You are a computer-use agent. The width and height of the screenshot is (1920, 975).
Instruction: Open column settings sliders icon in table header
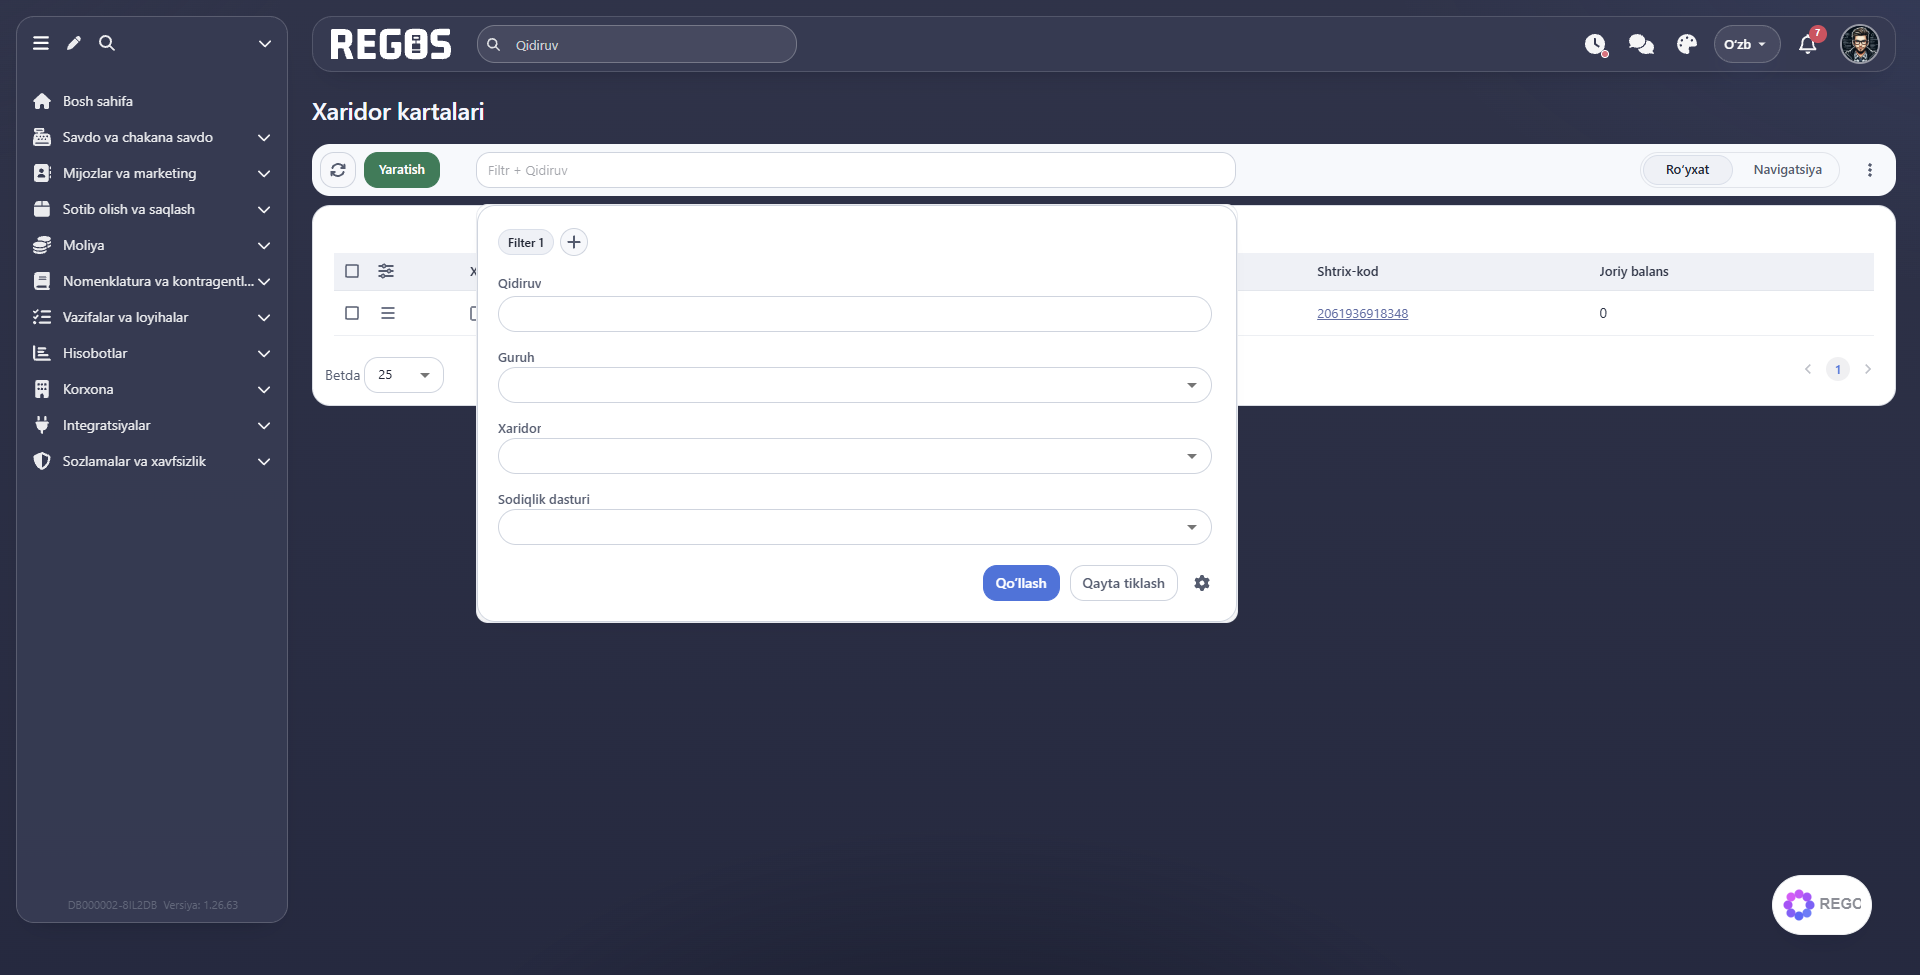click(386, 271)
